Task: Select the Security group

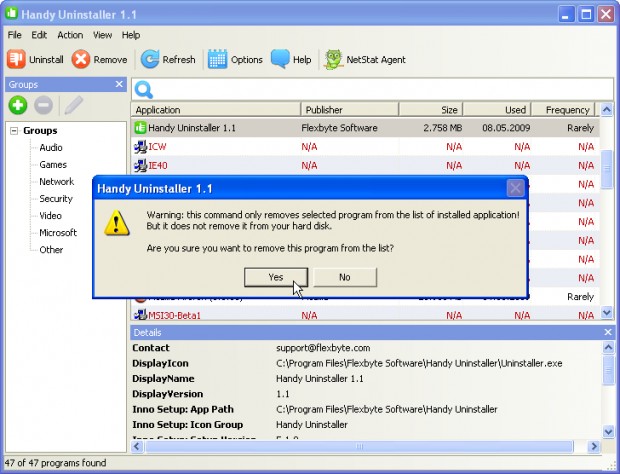Action: 56,198
